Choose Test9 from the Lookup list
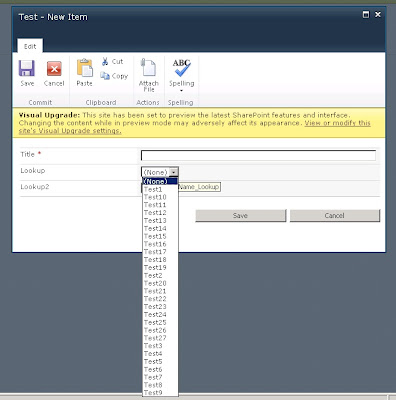 pos(160,393)
